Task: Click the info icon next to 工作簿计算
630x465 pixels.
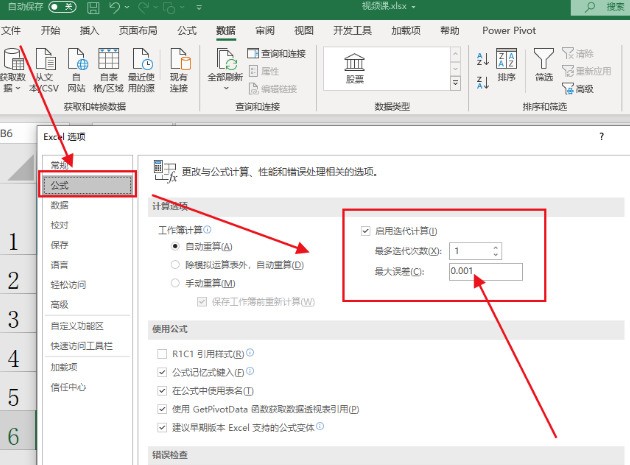Action: click(207, 229)
